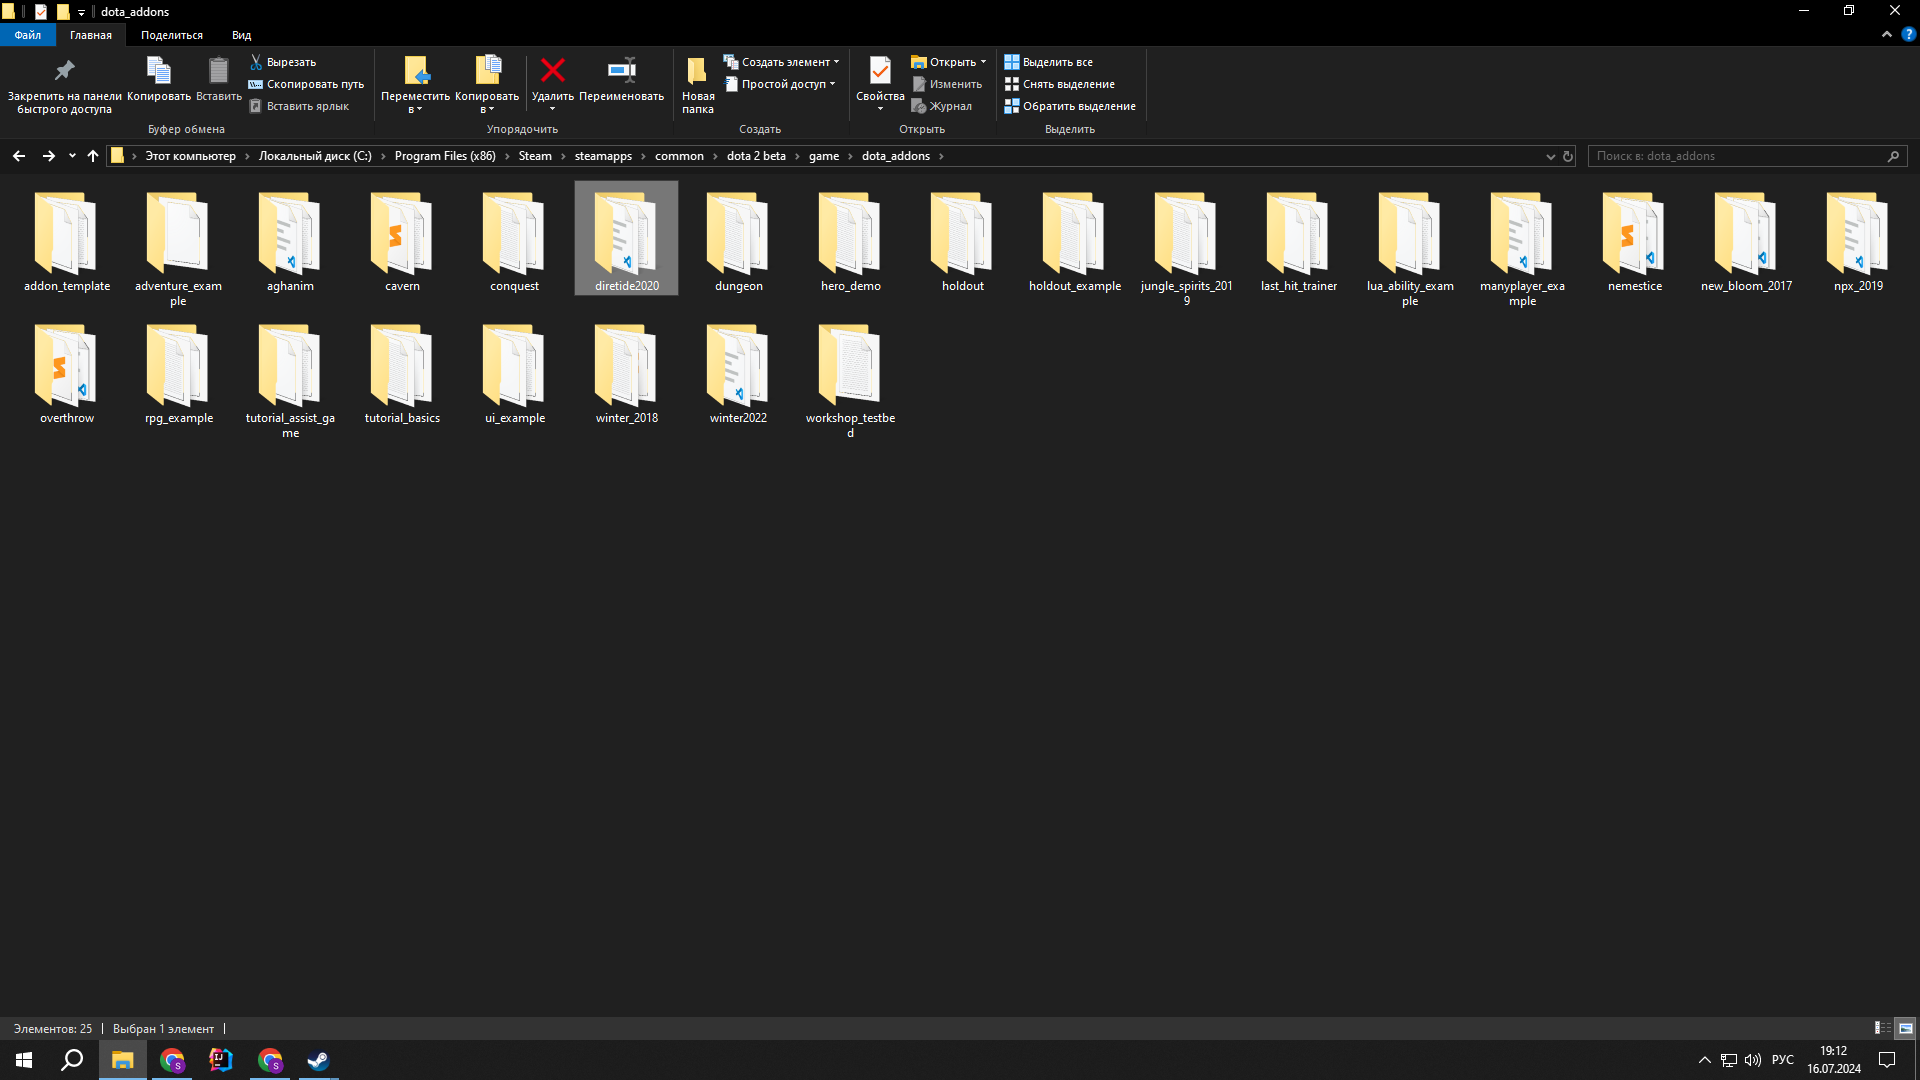Expand quick access toolbar customization arrow

click(x=82, y=12)
